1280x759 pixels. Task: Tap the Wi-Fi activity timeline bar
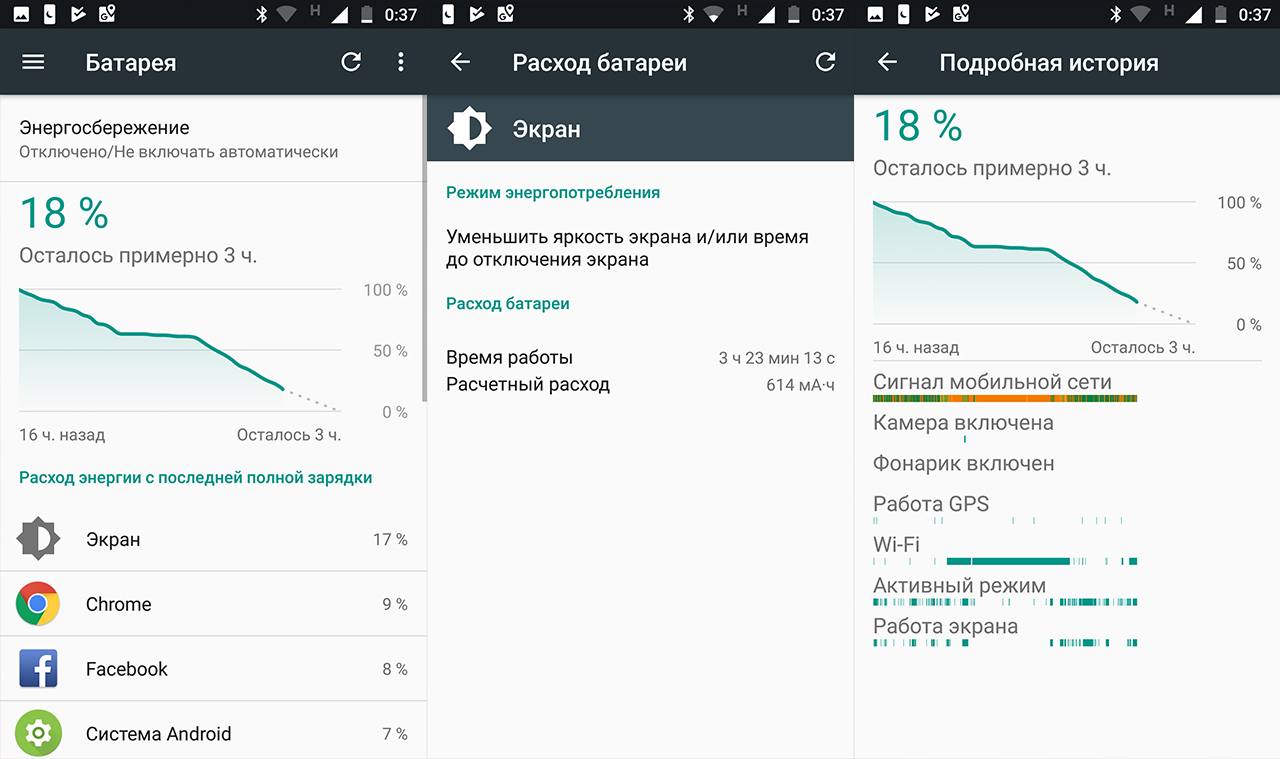pyautogui.click(x=1007, y=561)
